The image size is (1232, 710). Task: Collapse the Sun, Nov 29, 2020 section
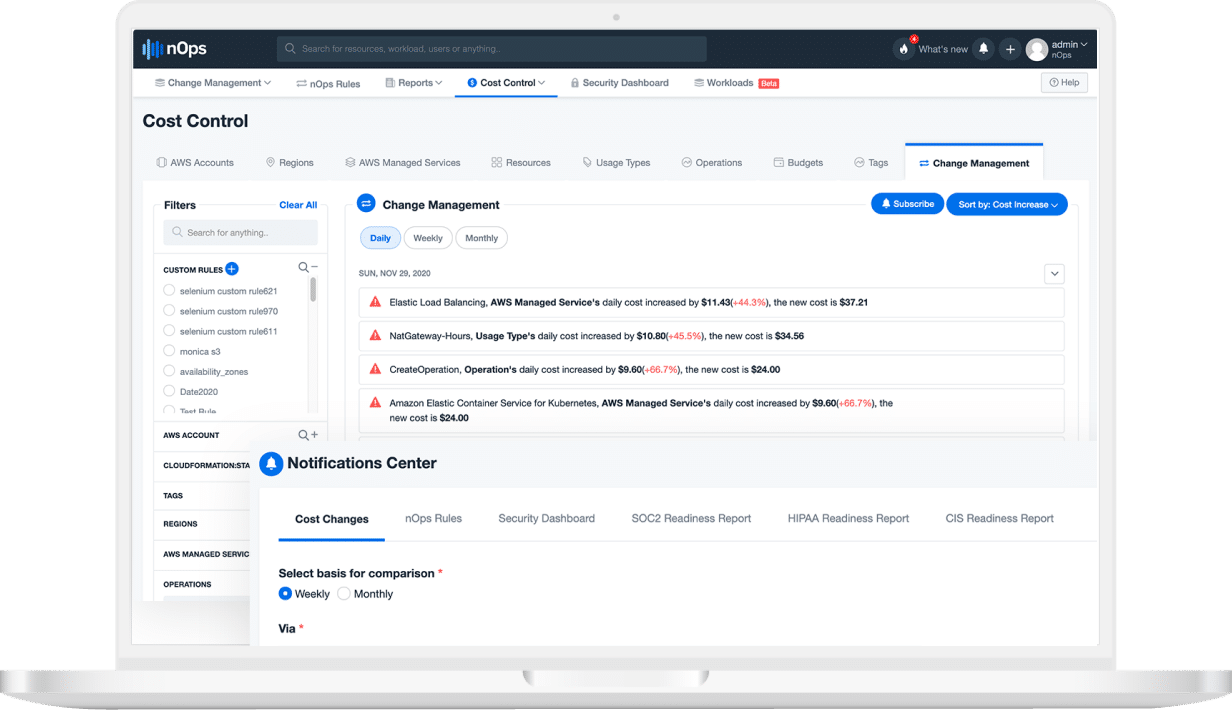click(1054, 273)
